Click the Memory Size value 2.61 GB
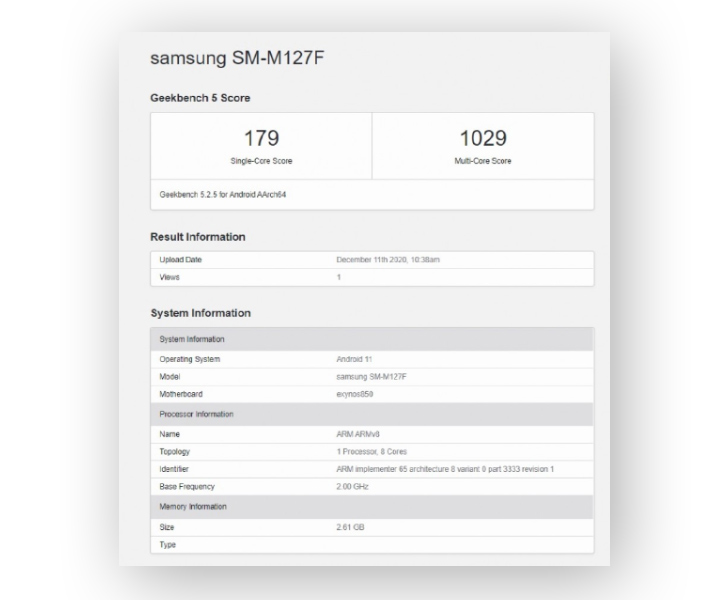Screen dimensions: 728x600 (x=350, y=526)
